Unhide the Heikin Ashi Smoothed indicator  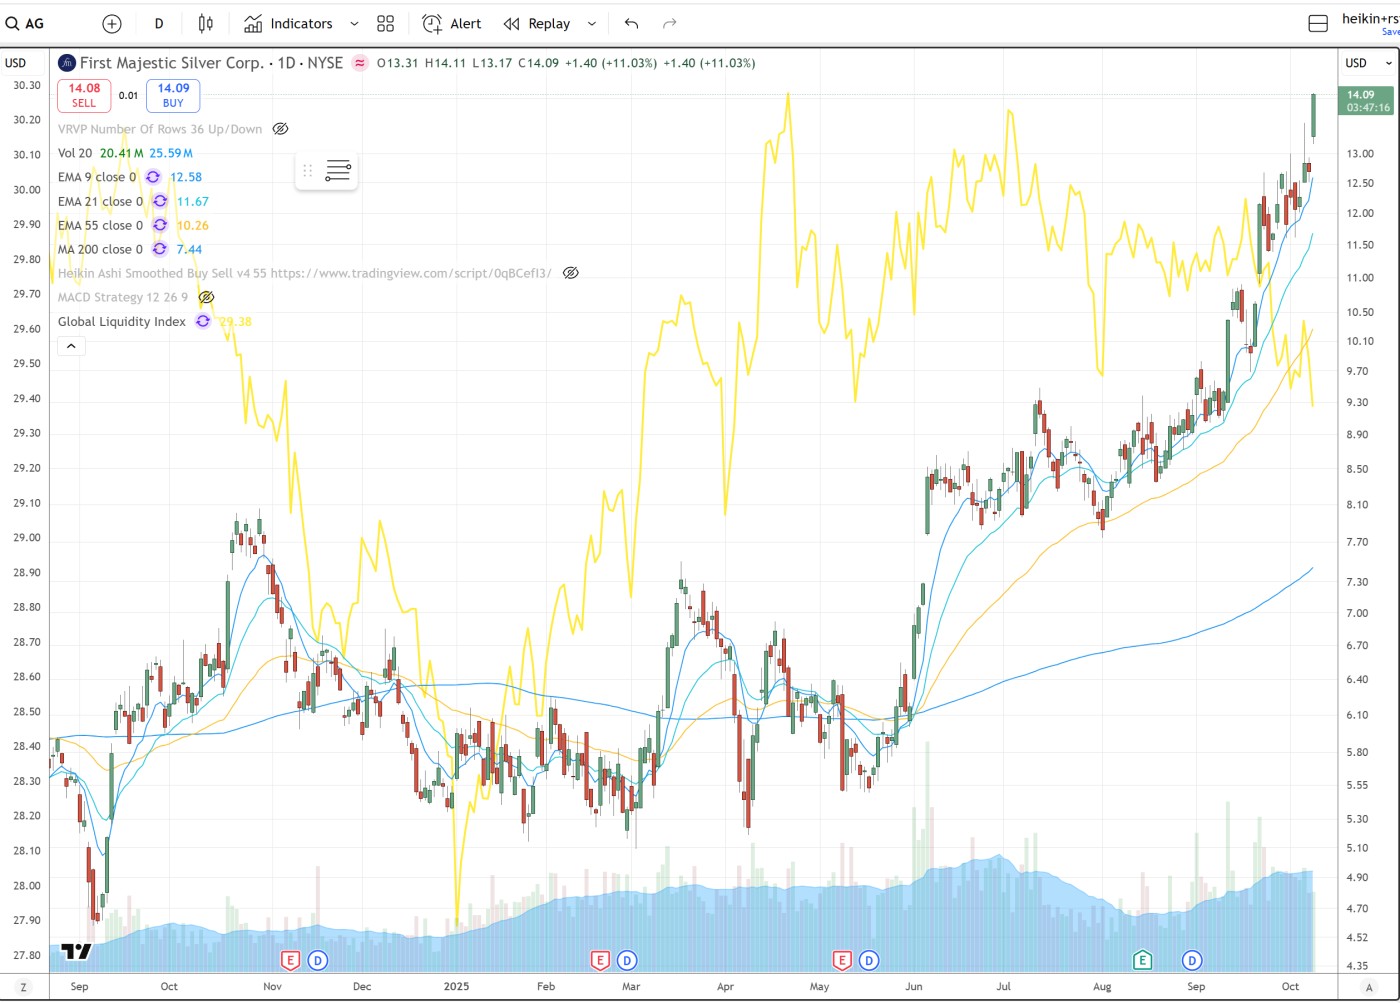[570, 273]
